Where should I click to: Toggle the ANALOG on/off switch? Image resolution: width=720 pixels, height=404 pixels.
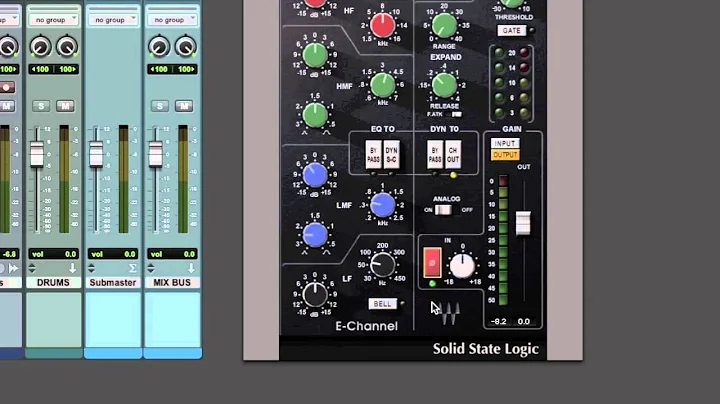(x=444, y=210)
